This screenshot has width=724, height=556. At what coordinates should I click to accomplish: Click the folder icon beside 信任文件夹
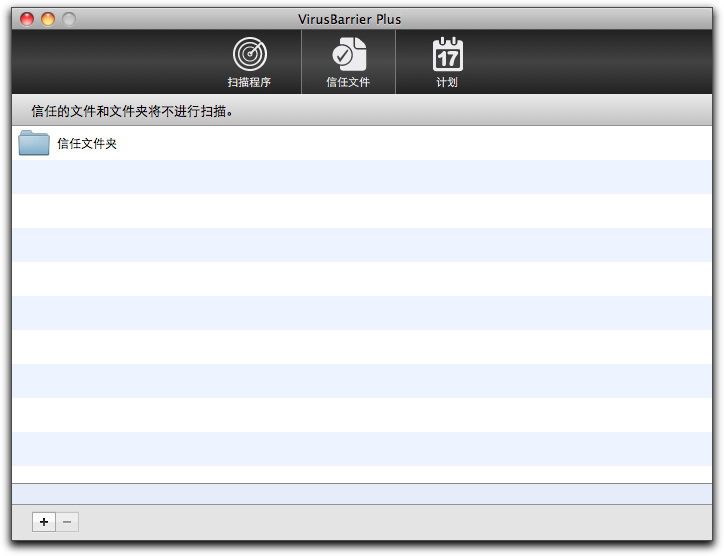[x=34, y=143]
